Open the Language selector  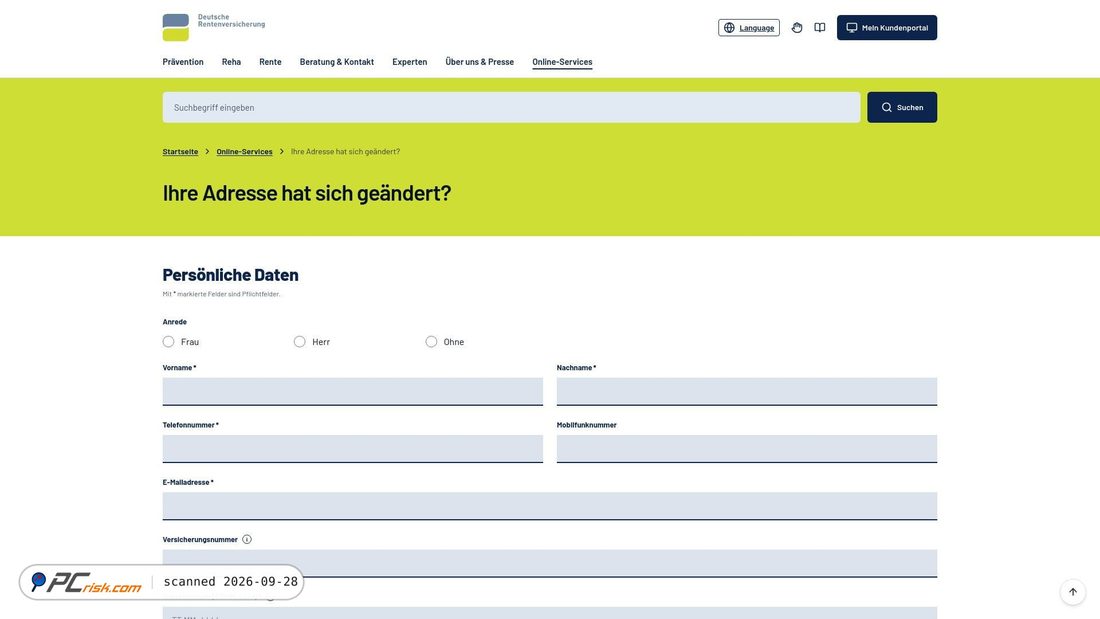click(x=749, y=27)
